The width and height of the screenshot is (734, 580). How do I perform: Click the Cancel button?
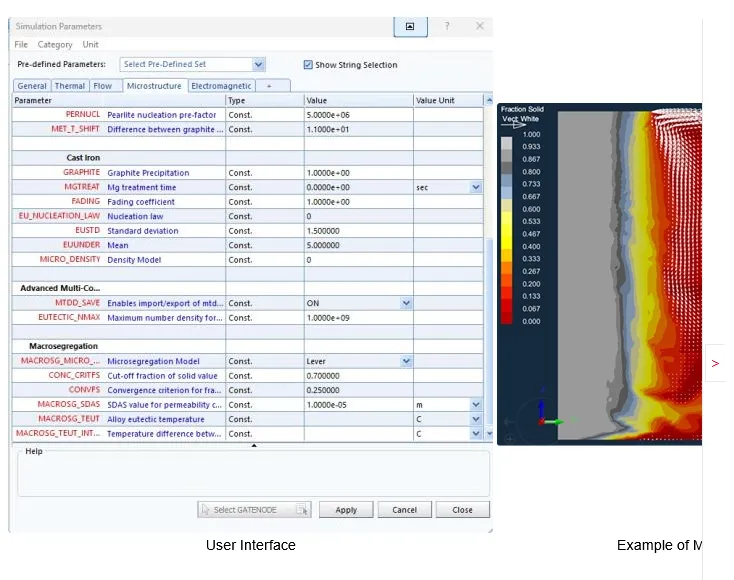[404, 509]
